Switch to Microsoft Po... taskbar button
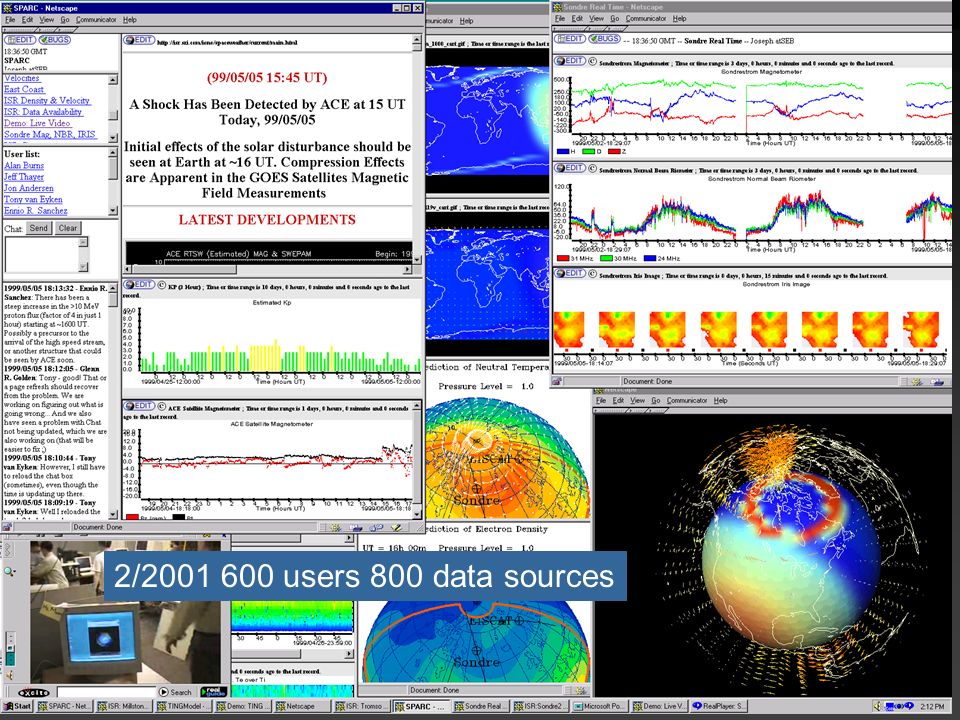This screenshot has width=960, height=720. coord(599,706)
